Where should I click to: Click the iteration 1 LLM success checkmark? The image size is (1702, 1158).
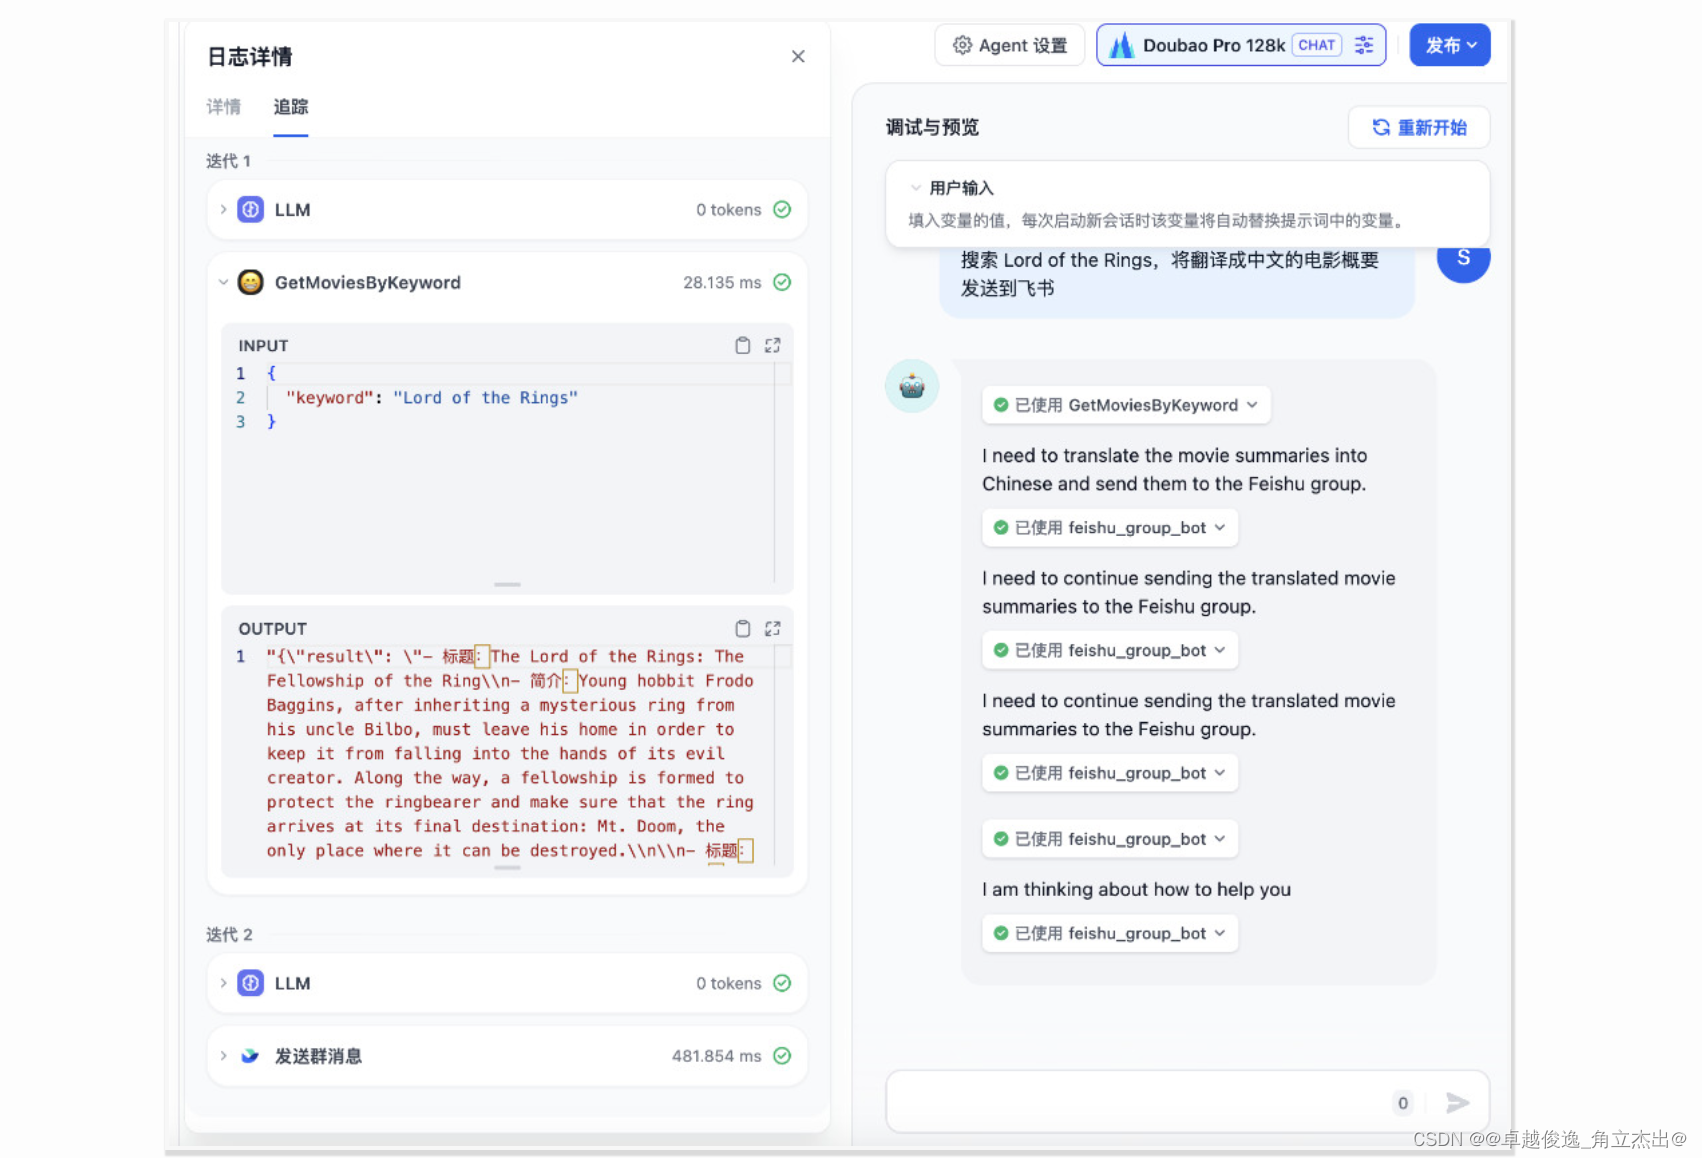[x=782, y=210]
